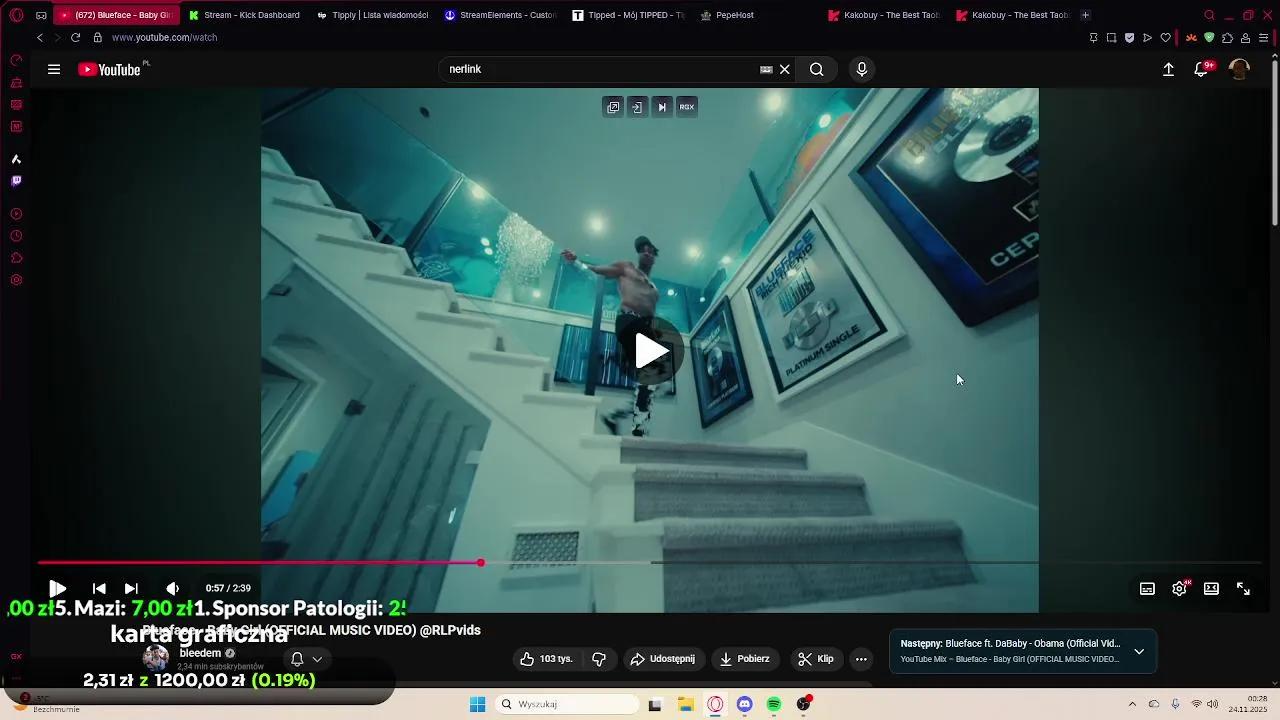Click the address bar URL youtube.com/watch
Screen dimensions: 1280x720
(x=164, y=37)
